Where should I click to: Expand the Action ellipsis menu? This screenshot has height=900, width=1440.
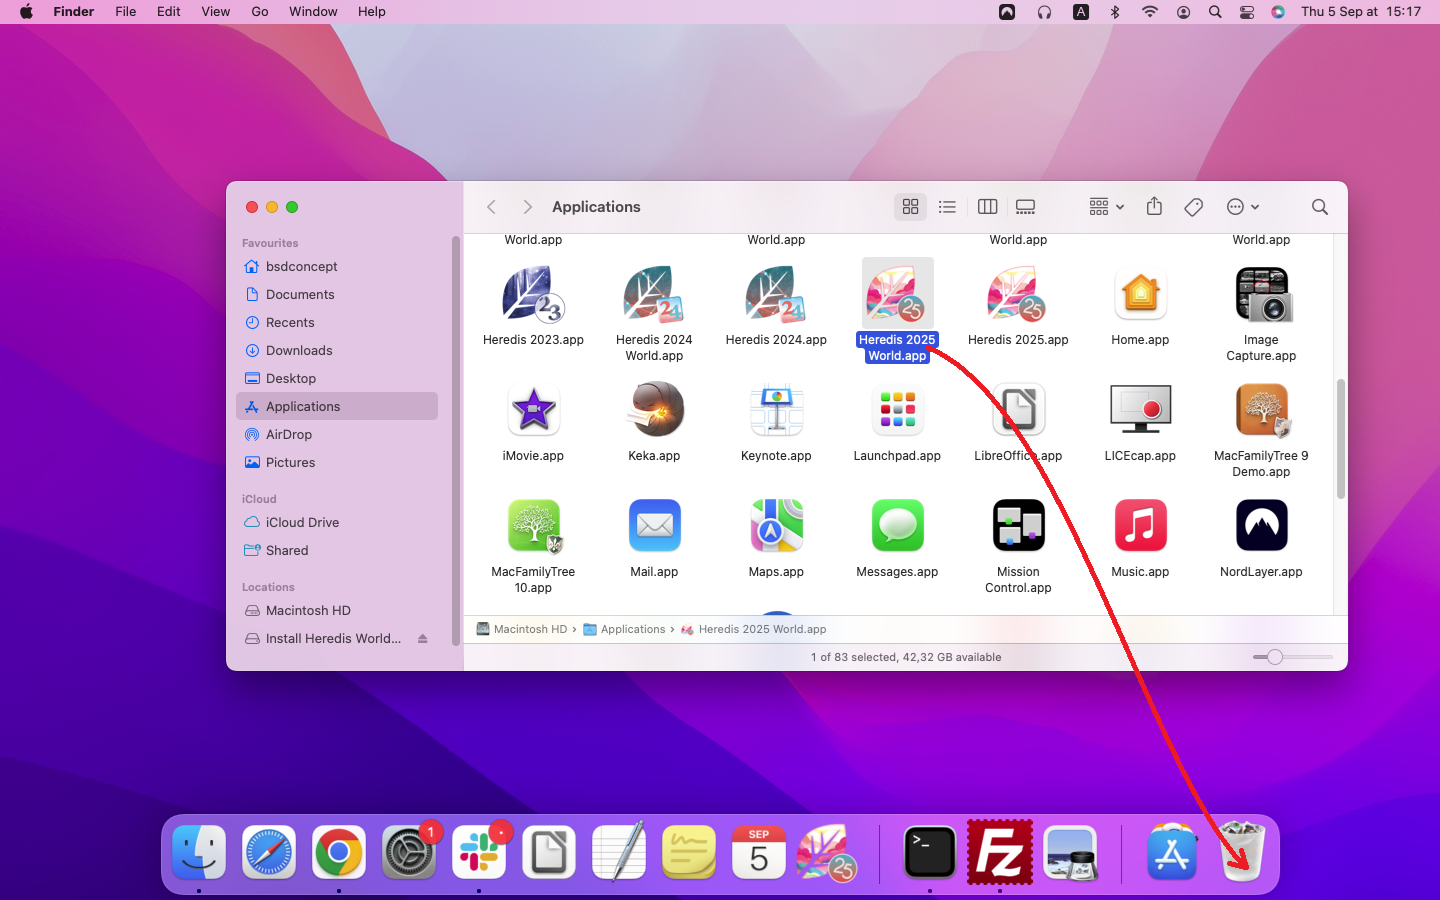1242,207
